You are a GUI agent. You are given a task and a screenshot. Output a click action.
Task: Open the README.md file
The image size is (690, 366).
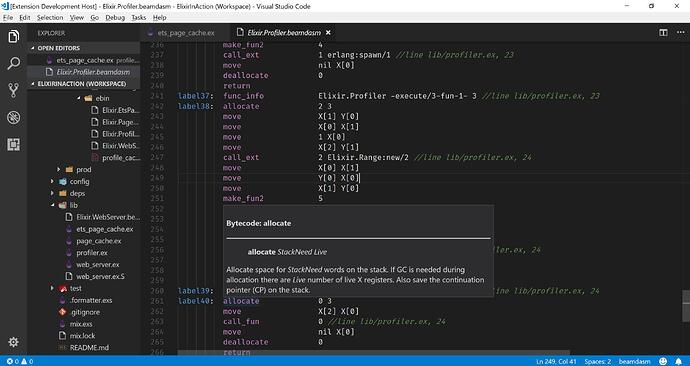pos(89,348)
